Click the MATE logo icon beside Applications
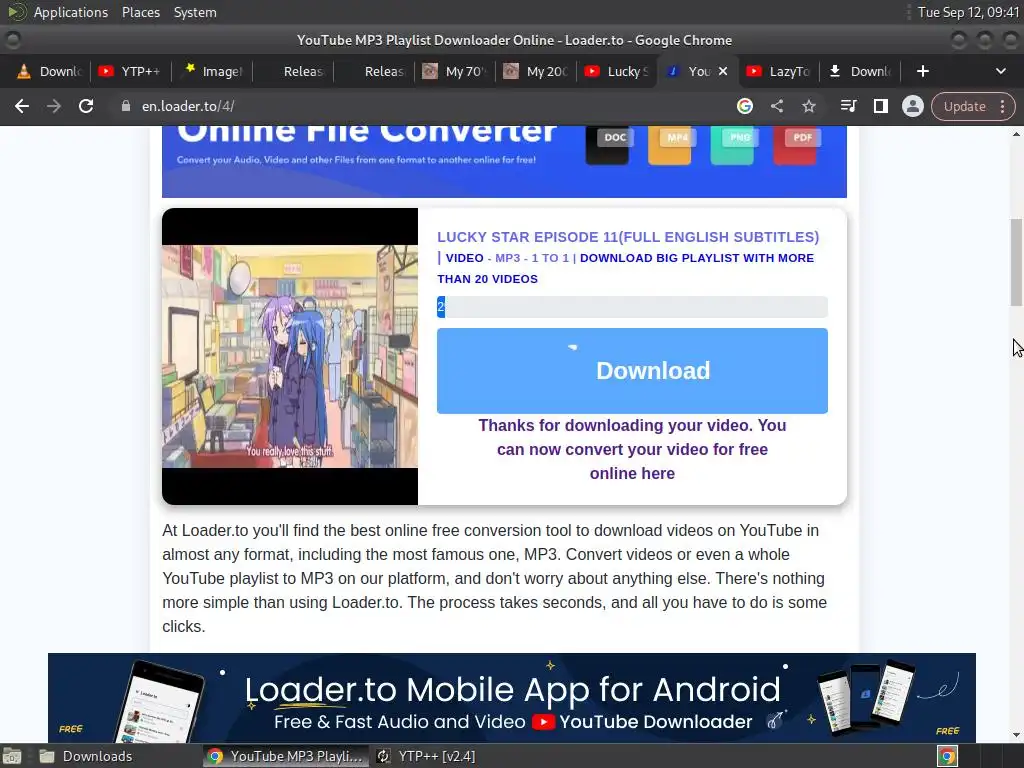 tap(16, 12)
